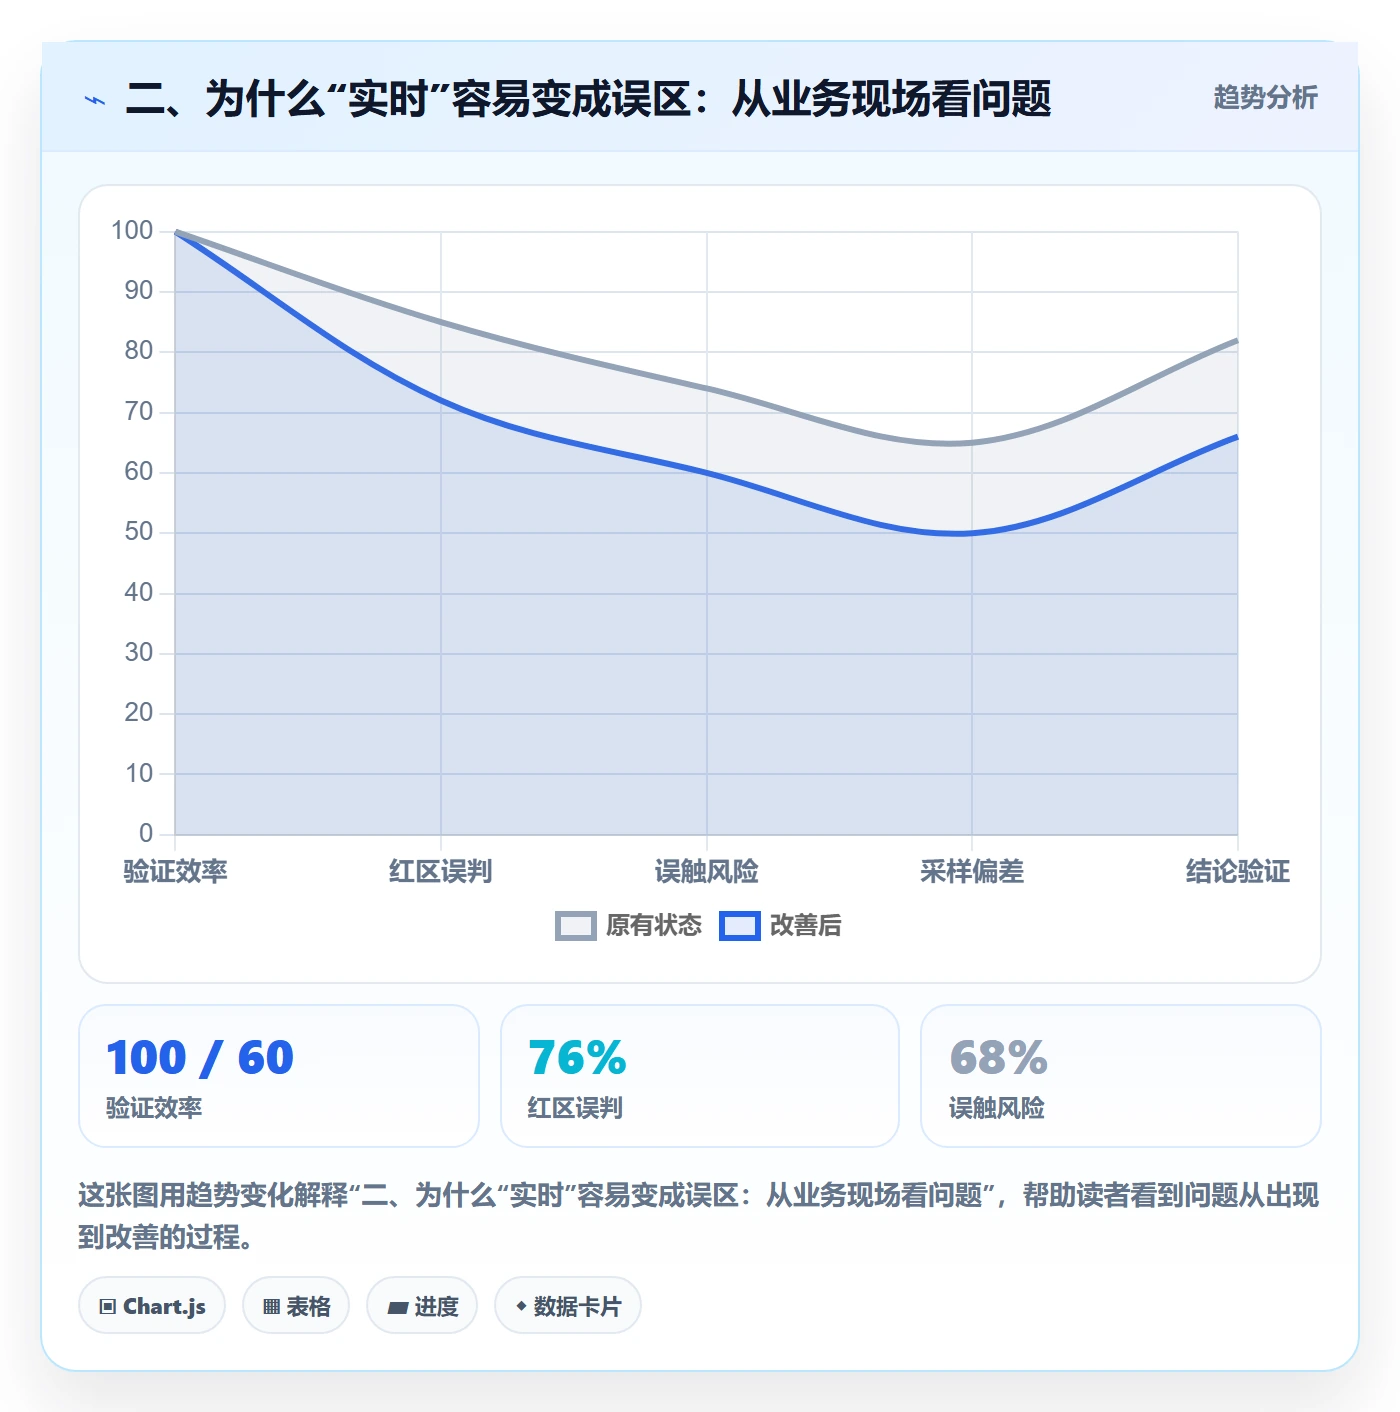Click the 结论验证 x-axis label
The image size is (1400, 1412).
pos(1238,872)
